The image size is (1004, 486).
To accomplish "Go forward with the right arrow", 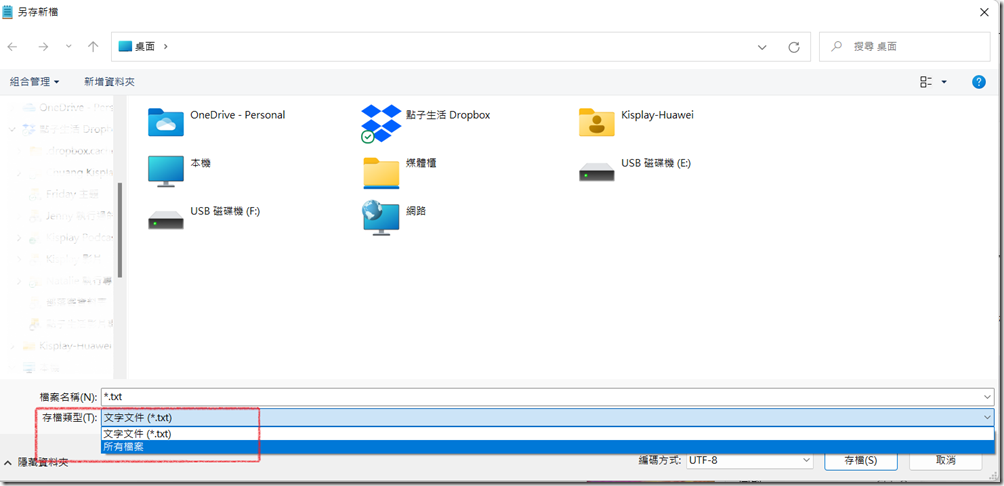I will click(43, 47).
